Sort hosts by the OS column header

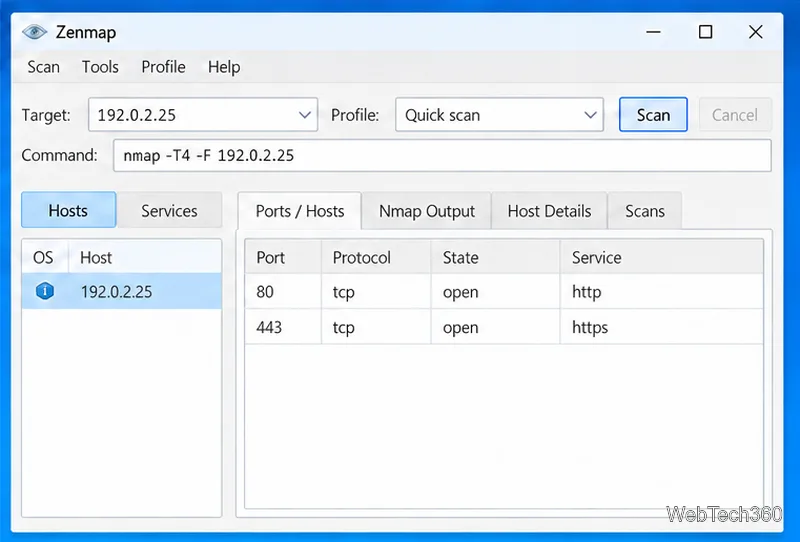(45, 257)
